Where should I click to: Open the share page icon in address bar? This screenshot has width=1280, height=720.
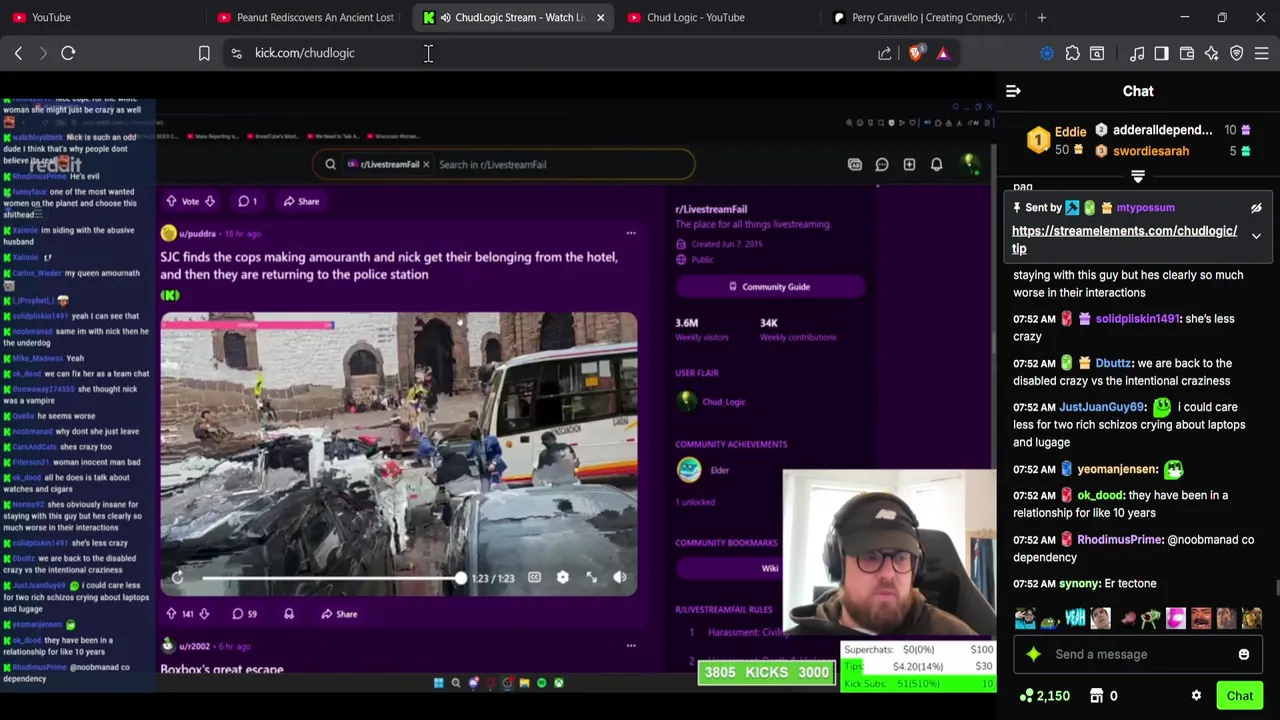click(885, 53)
